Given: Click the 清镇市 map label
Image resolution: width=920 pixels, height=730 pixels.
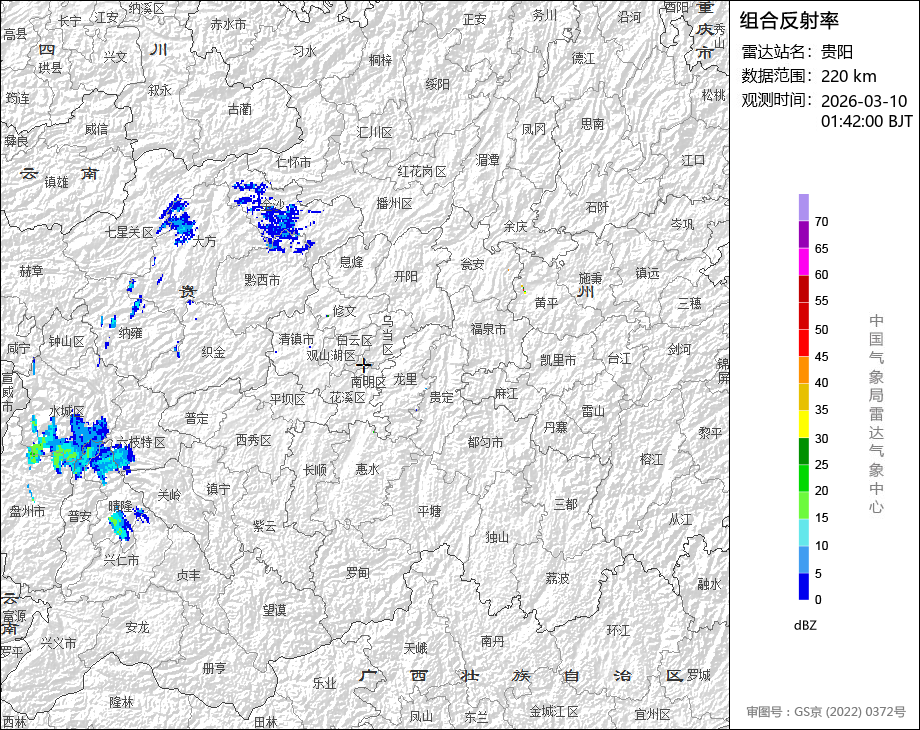Looking at the screenshot, I should click(x=296, y=339).
